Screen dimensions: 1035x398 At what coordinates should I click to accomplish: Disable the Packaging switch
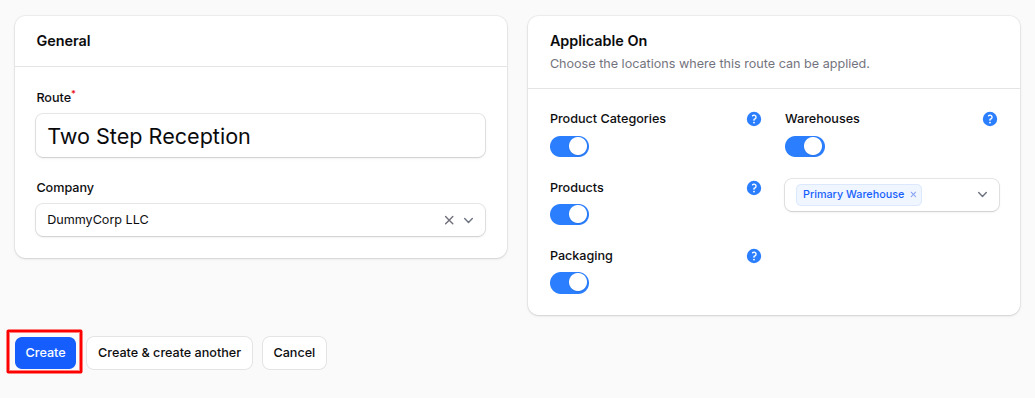tap(569, 283)
